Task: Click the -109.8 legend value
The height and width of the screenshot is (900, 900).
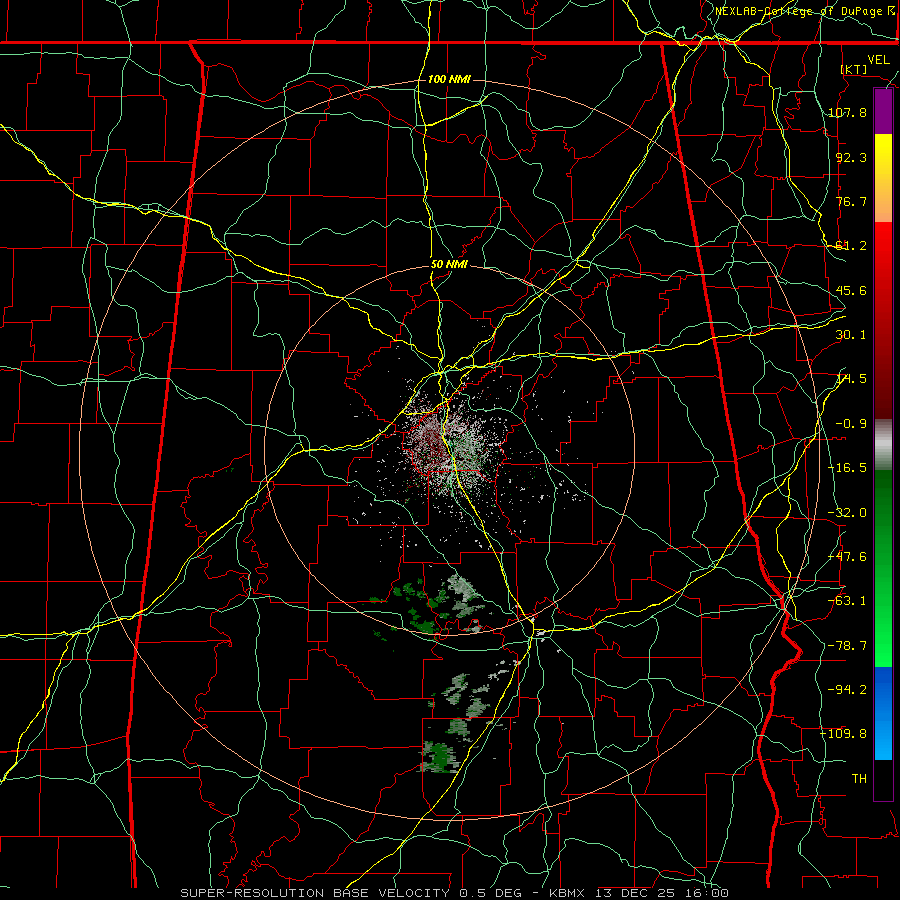Action: (843, 734)
